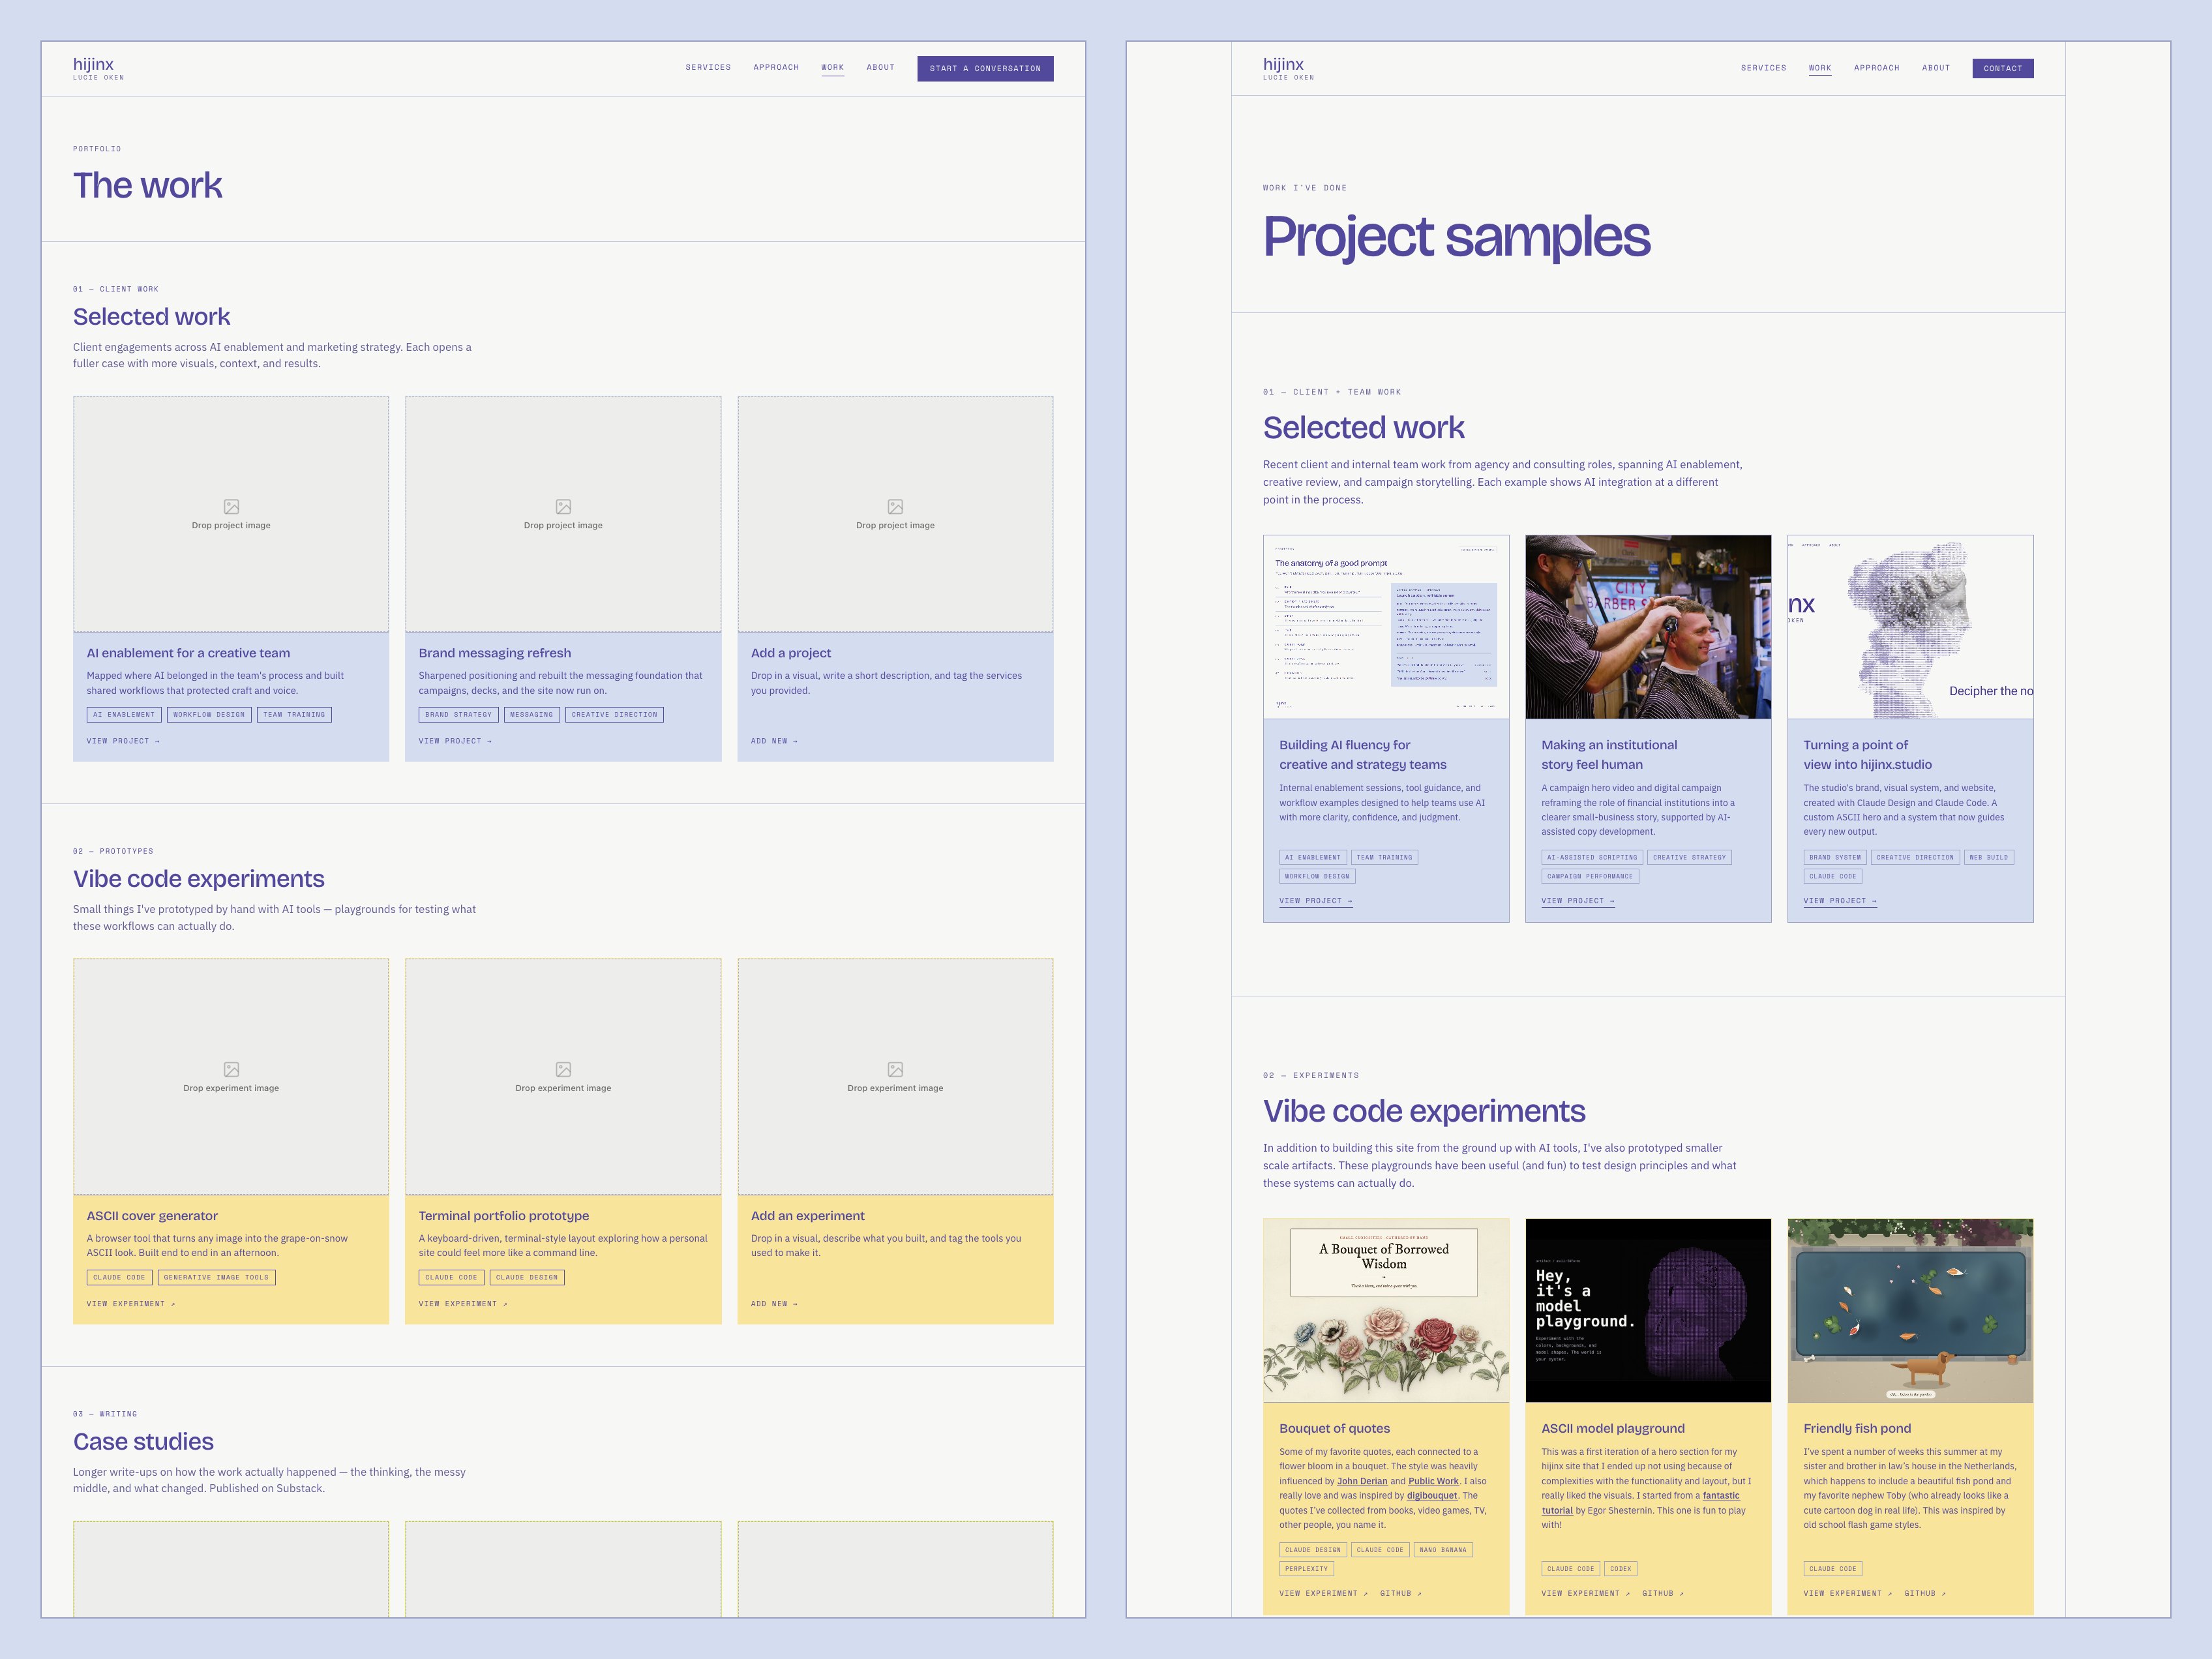Image resolution: width=2212 pixels, height=1659 pixels.
Task: View experiment for ASCII cover generator
Action: tap(131, 1304)
